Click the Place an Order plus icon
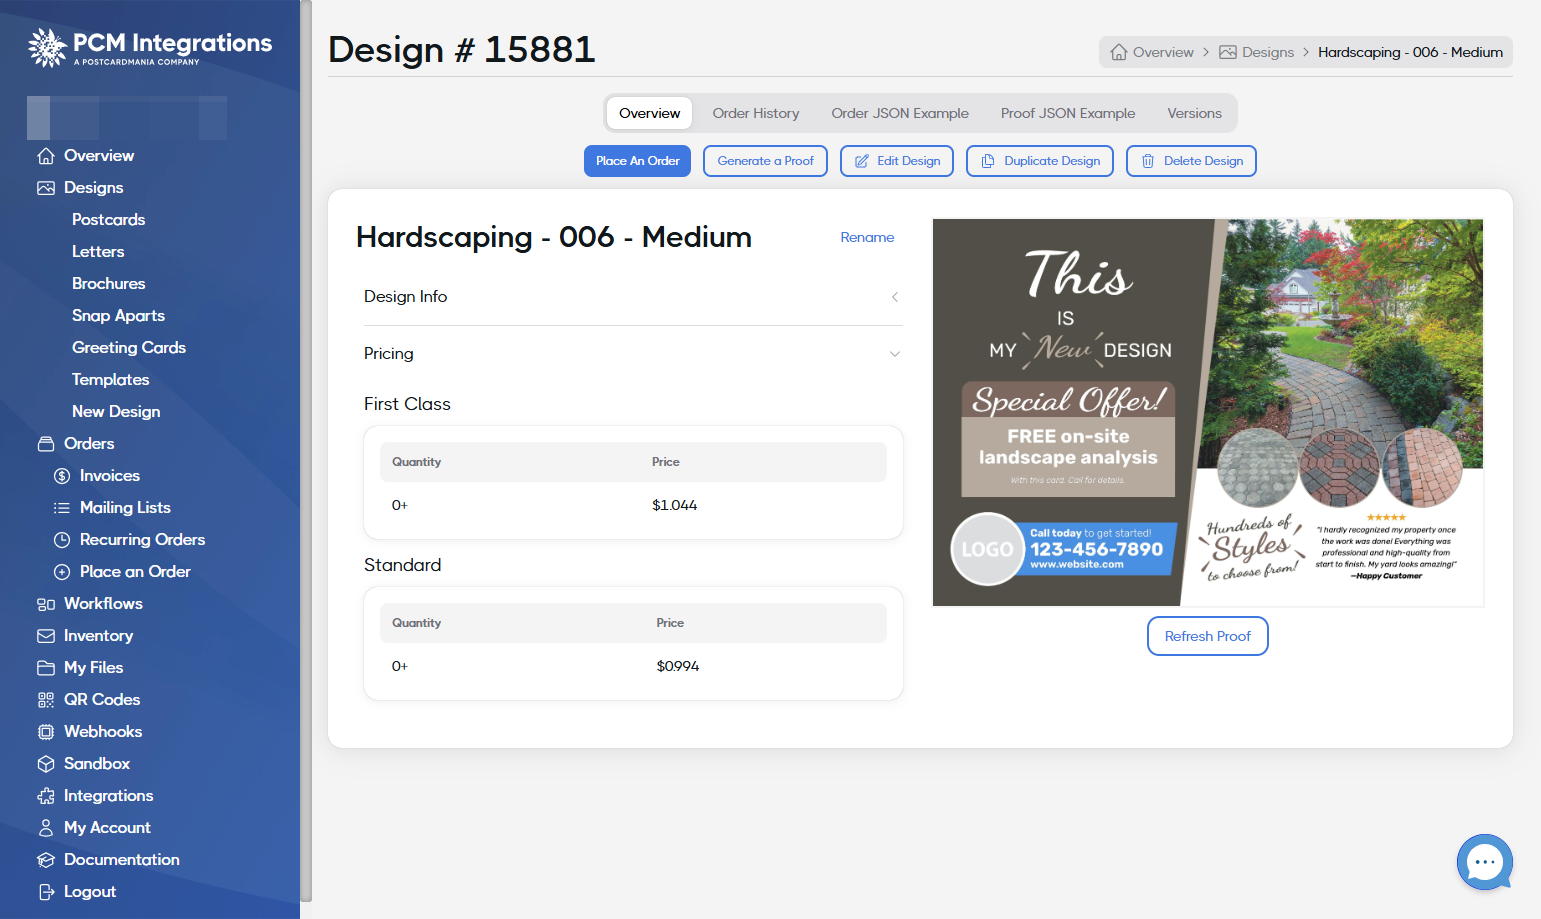 click(62, 572)
